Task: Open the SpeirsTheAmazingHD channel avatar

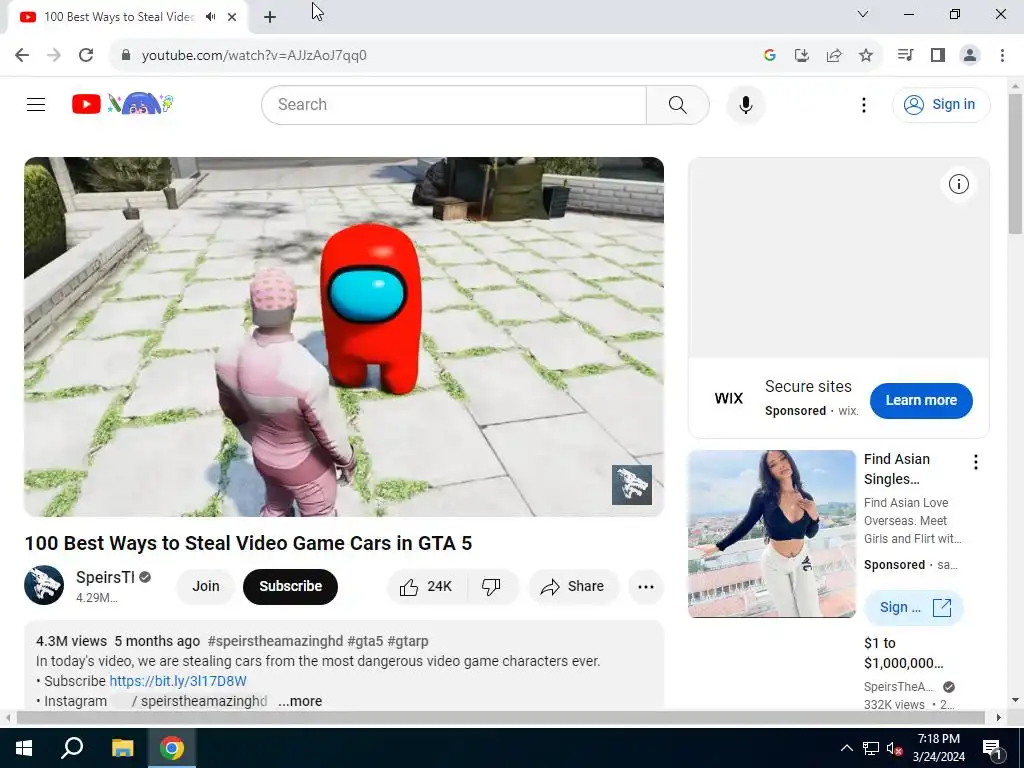Action: (44, 585)
